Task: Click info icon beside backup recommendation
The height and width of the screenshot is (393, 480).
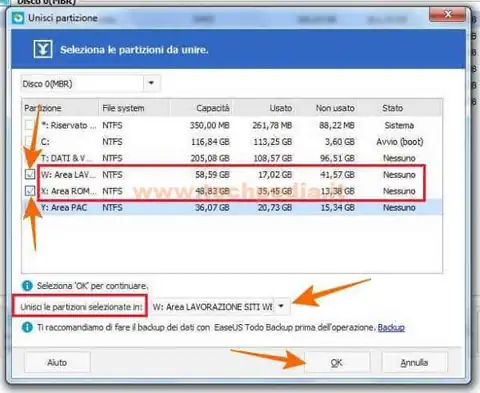Action: tap(27, 327)
